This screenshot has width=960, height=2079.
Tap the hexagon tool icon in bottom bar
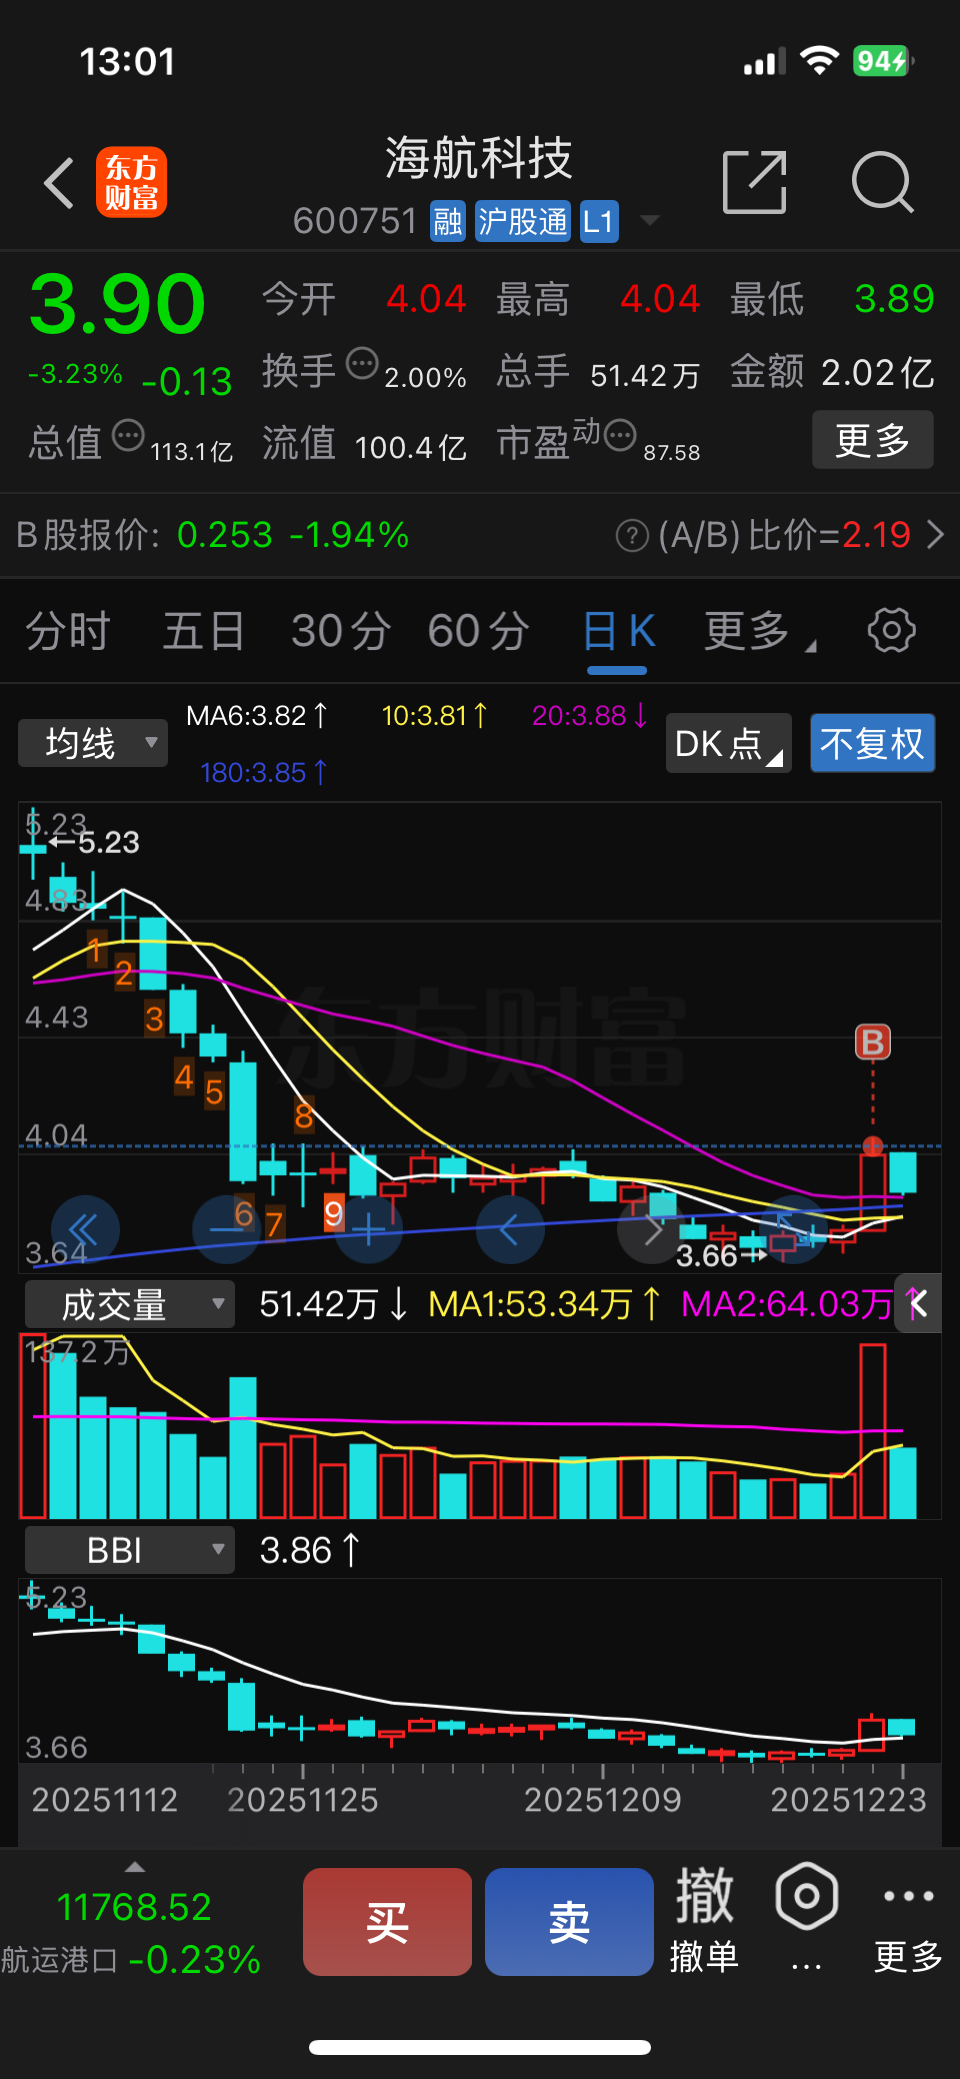(806, 1896)
